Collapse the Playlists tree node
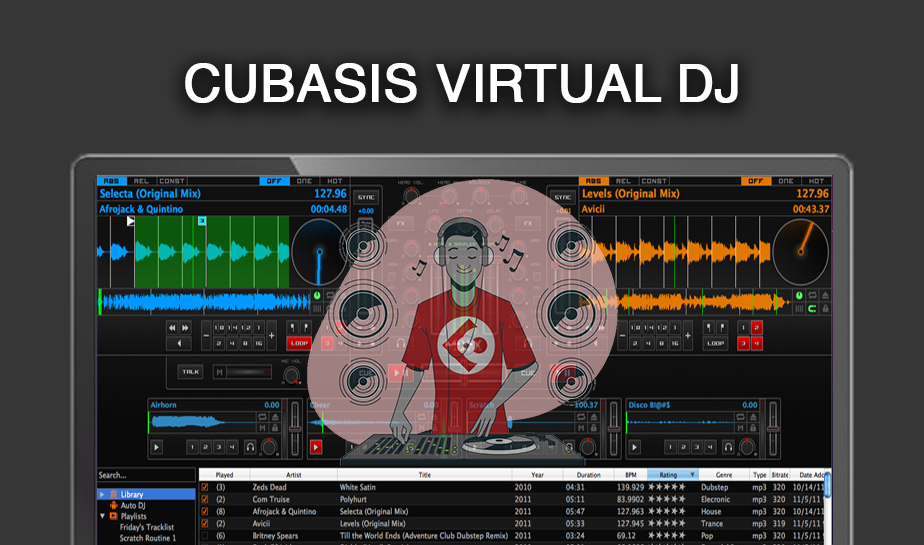Image resolution: width=924 pixels, height=545 pixels. point(103,516)
